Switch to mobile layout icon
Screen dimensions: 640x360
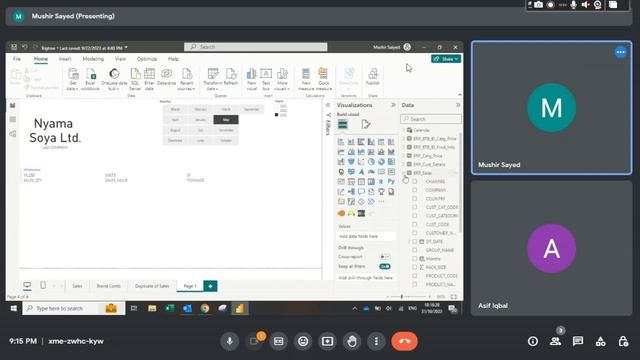point(43,285)
